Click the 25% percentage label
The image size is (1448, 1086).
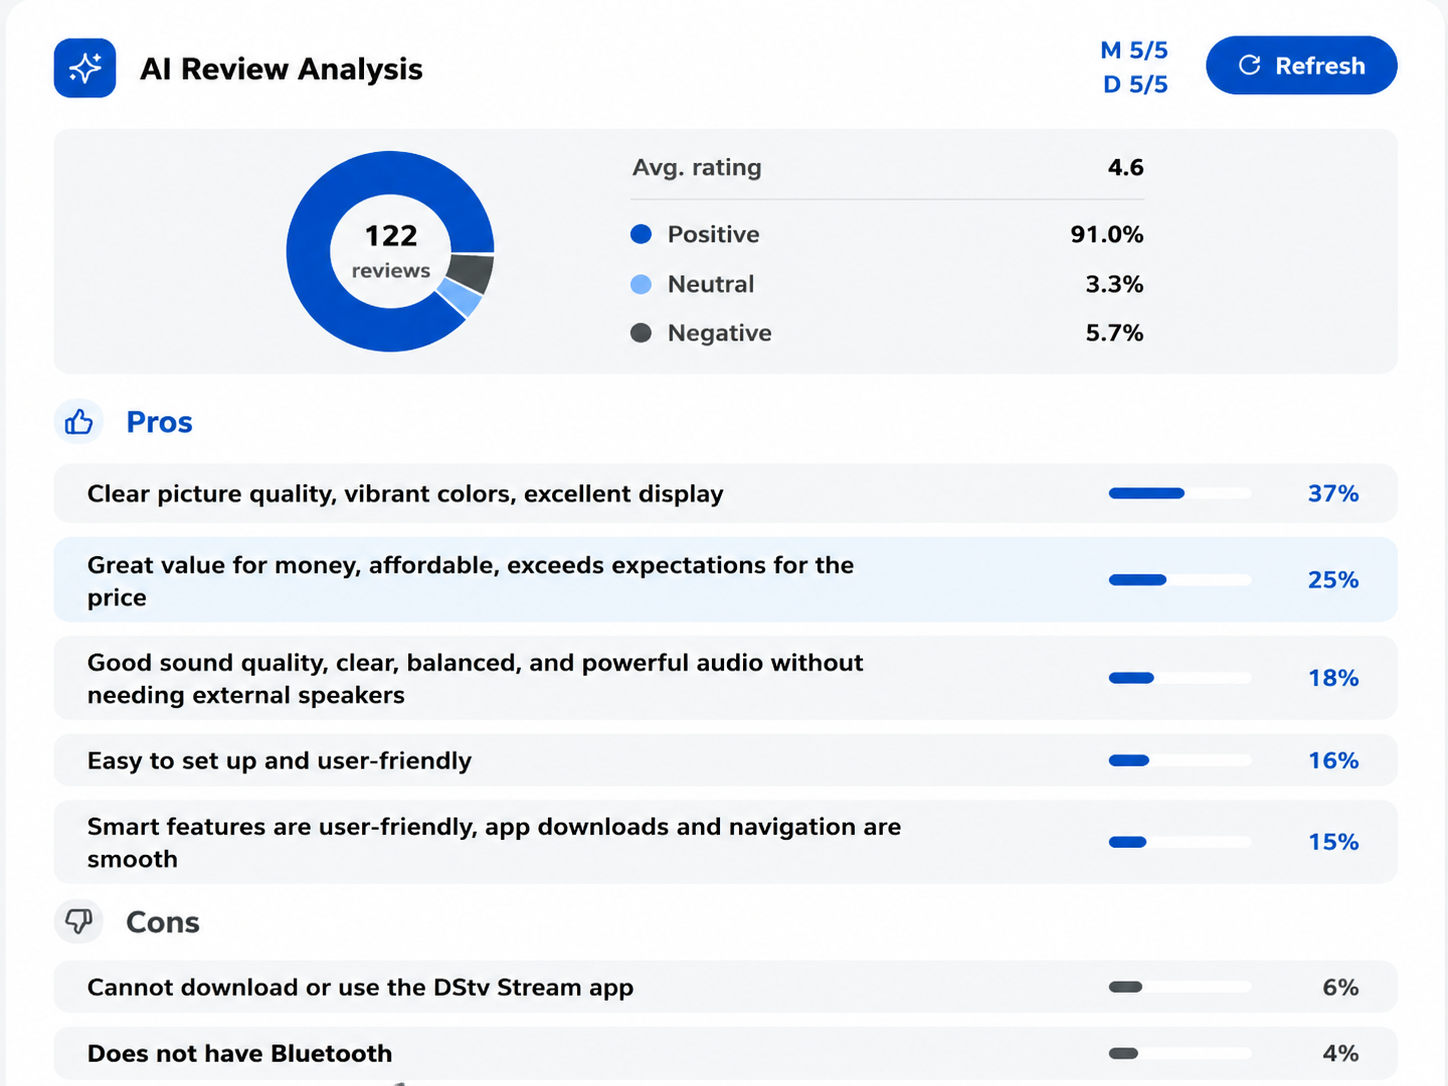[1333, 580]
